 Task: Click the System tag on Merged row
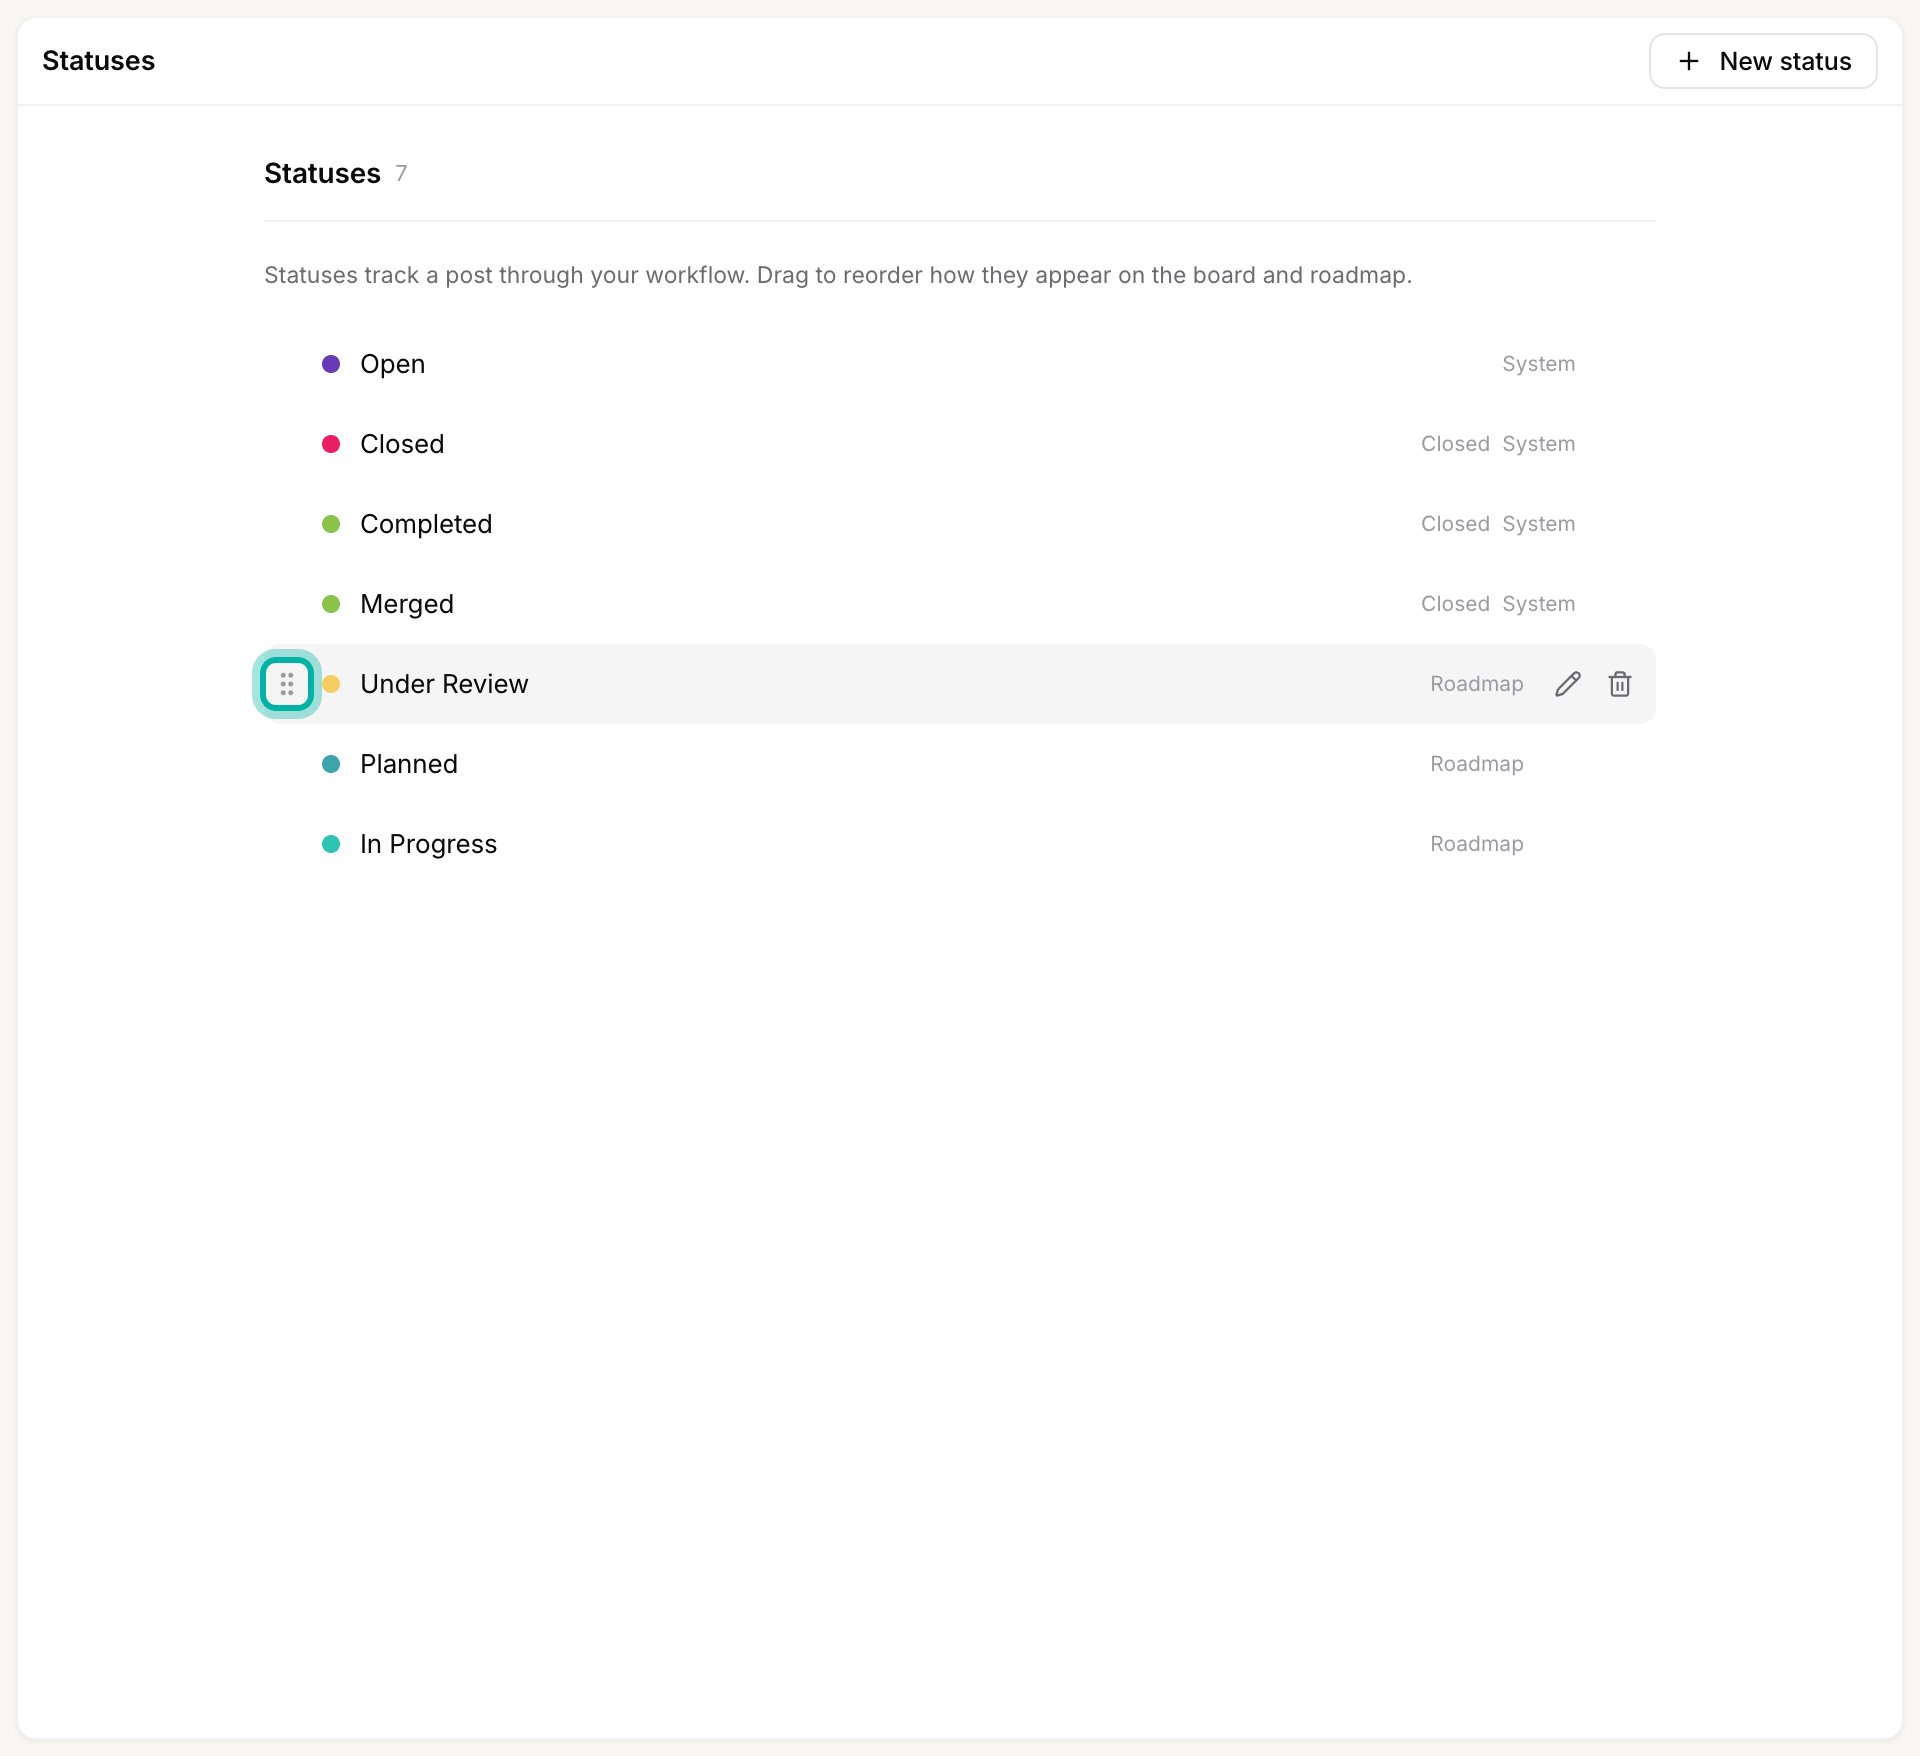[1538, 604]
